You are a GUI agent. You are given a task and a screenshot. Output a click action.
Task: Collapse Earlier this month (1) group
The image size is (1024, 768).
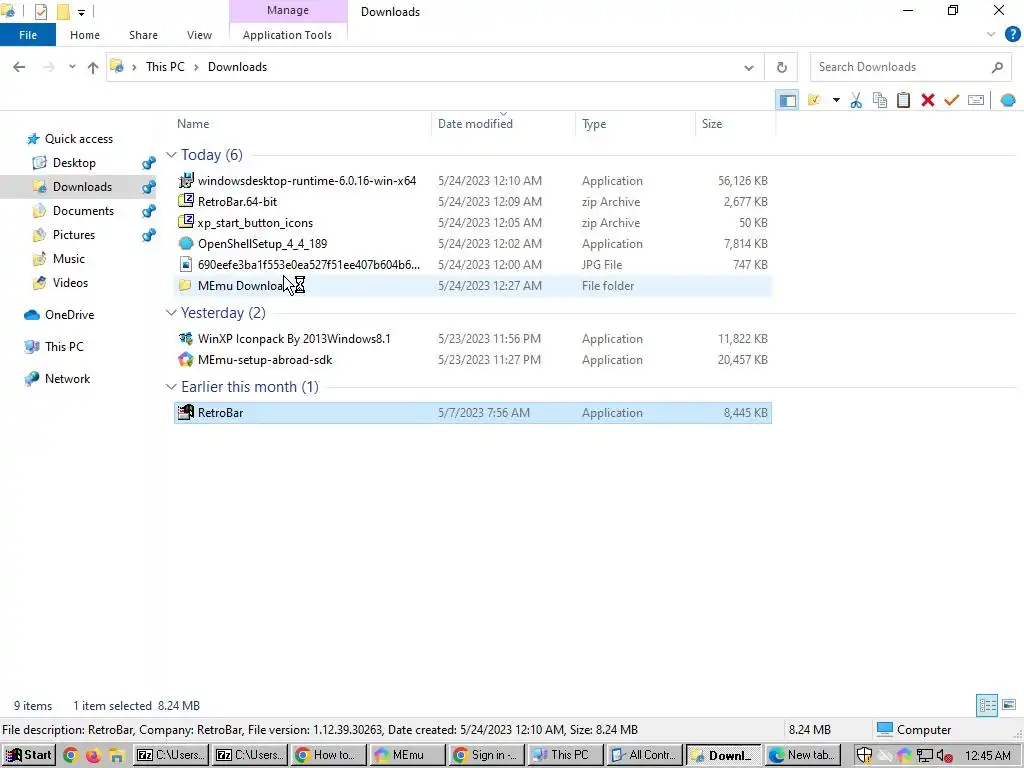click(171, 387)
